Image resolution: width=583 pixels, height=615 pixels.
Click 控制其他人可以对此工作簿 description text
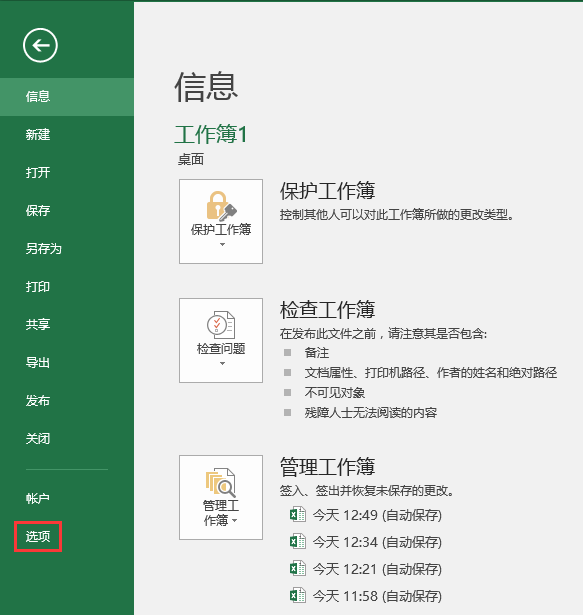pyautogui.click(x=397, y=215)
